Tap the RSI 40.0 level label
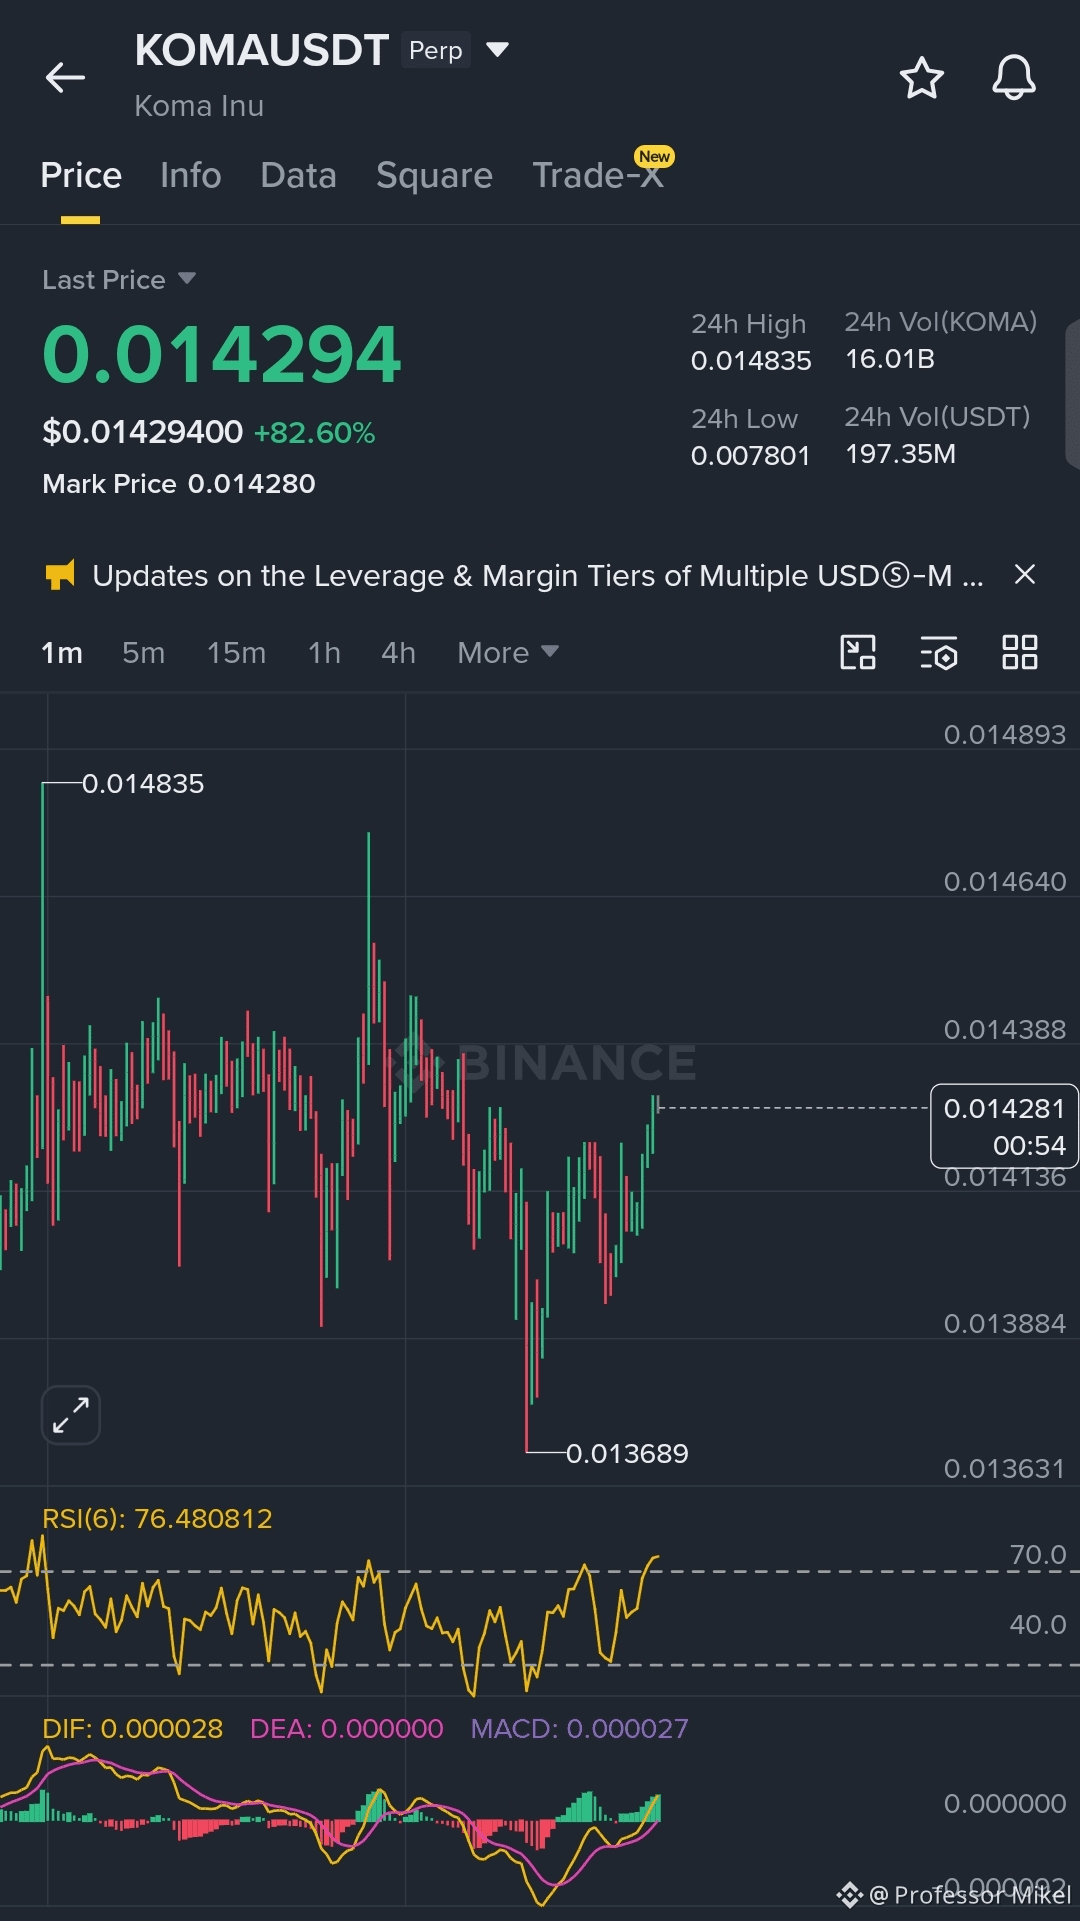This screenshot has height=1921, width=1080. click(x=1038, y=1625)
